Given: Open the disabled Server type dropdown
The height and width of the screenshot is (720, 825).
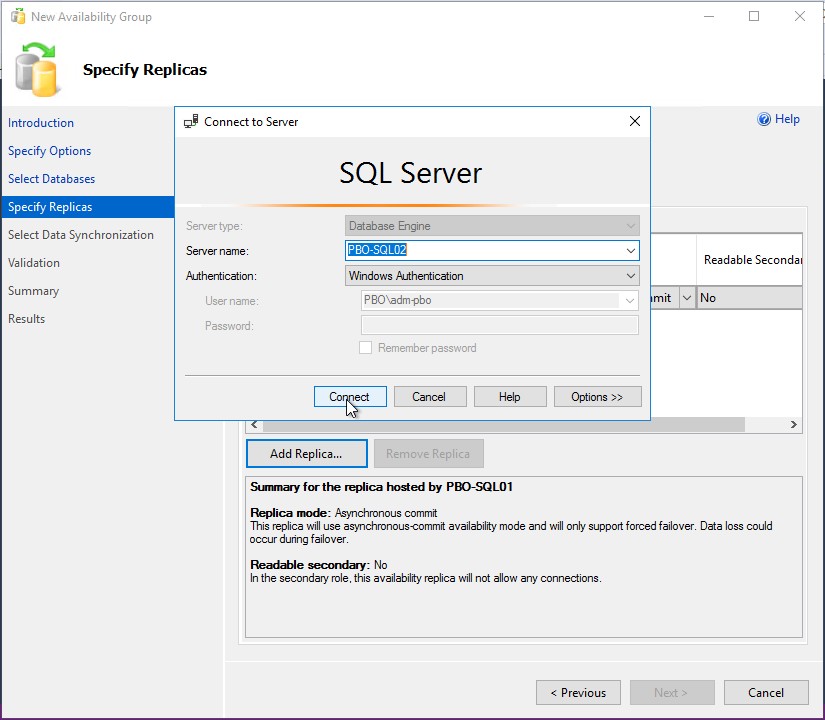Looking at the screenshot, I should point(630,226).
